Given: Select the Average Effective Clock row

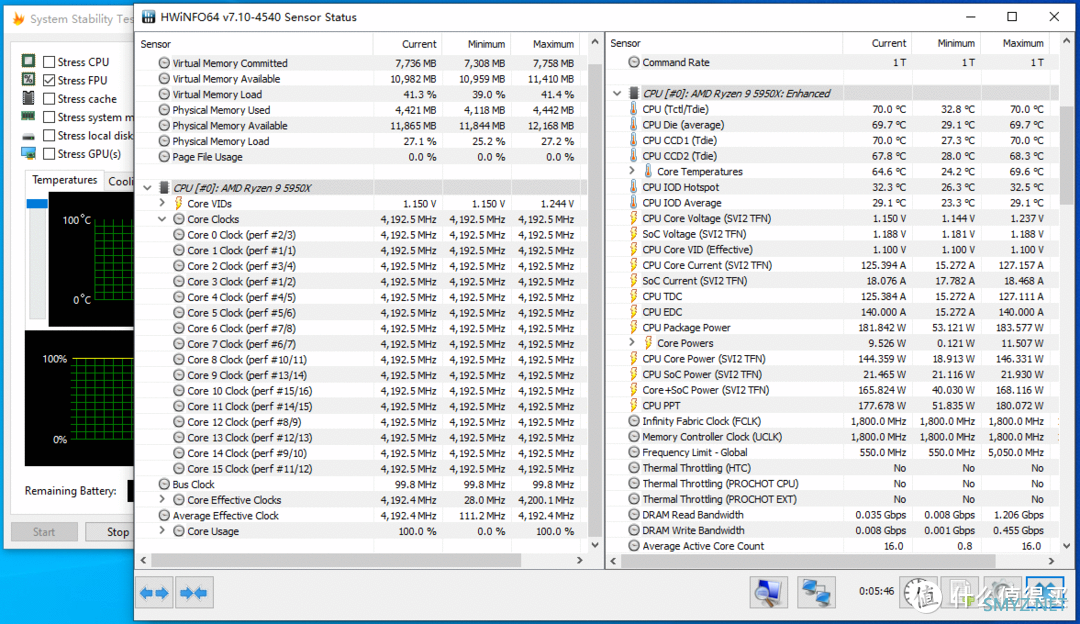Looking at the screenshot, I should (x=362, y=515).
